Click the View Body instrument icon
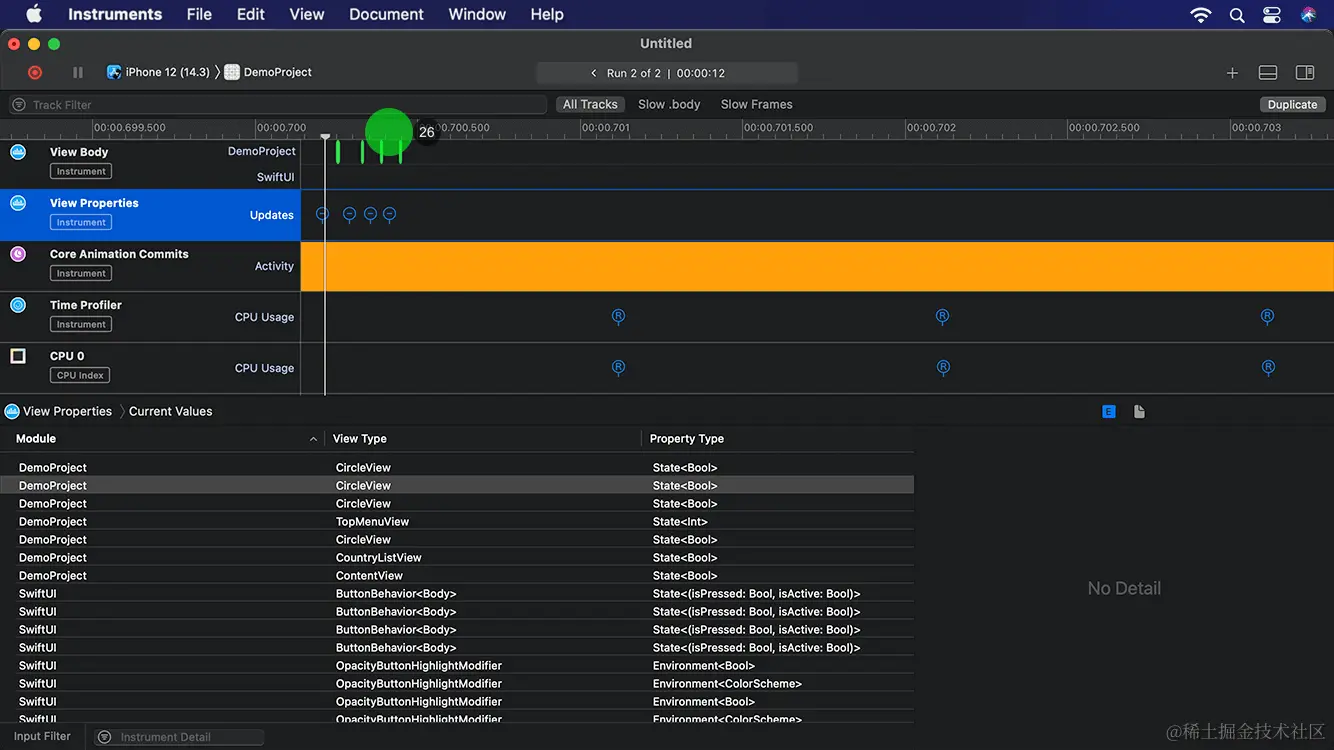Image resolution: width=1334 pixels, height=750 pixels. [x=18, y=152]
